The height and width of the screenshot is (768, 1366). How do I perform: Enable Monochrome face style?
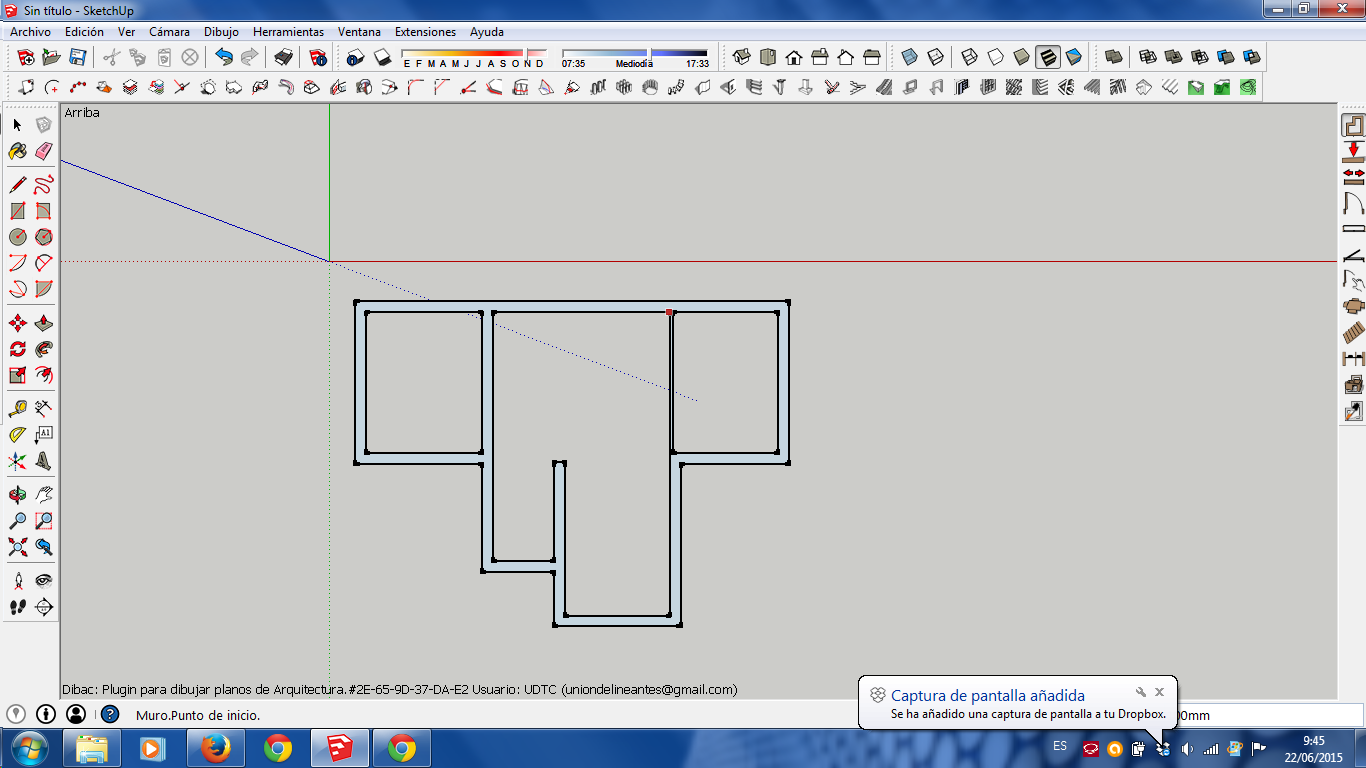pos(1073,57)
